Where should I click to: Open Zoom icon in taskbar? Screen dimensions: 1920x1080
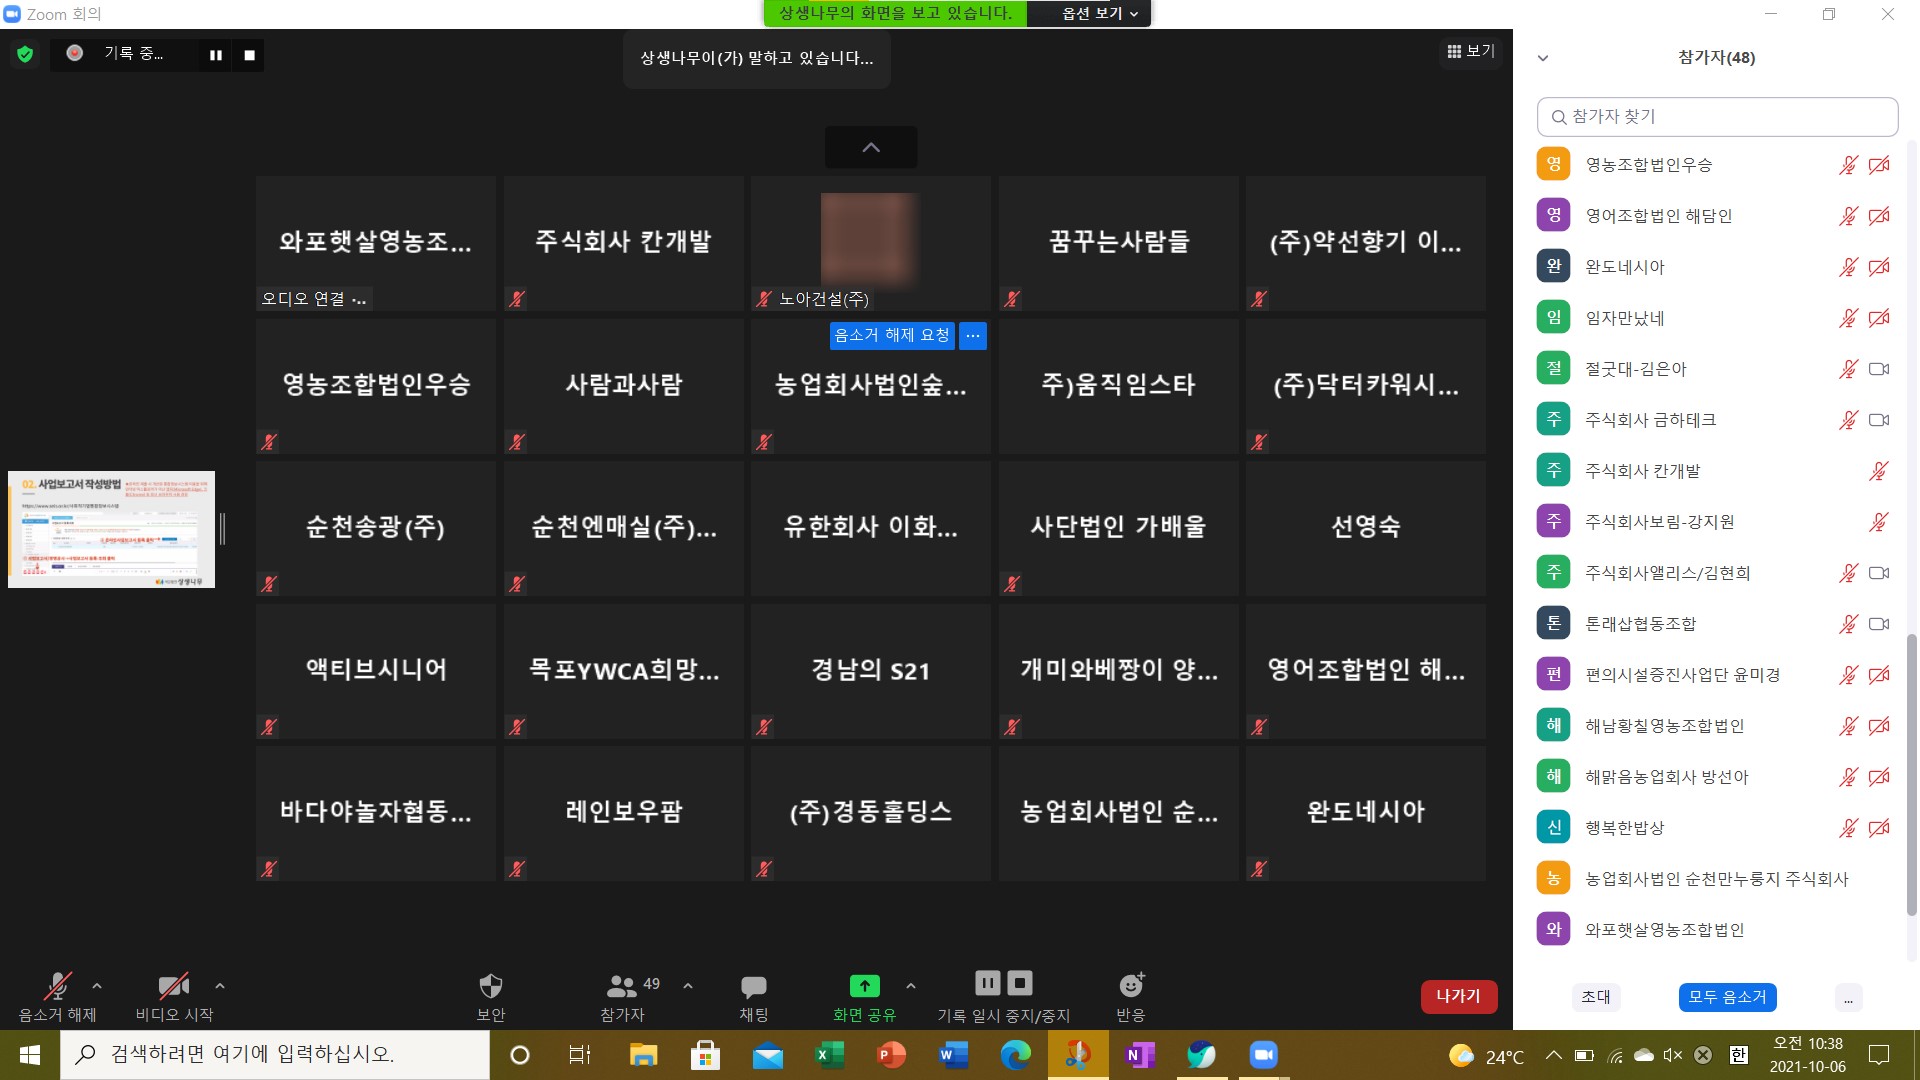tap(1263, 1055)
